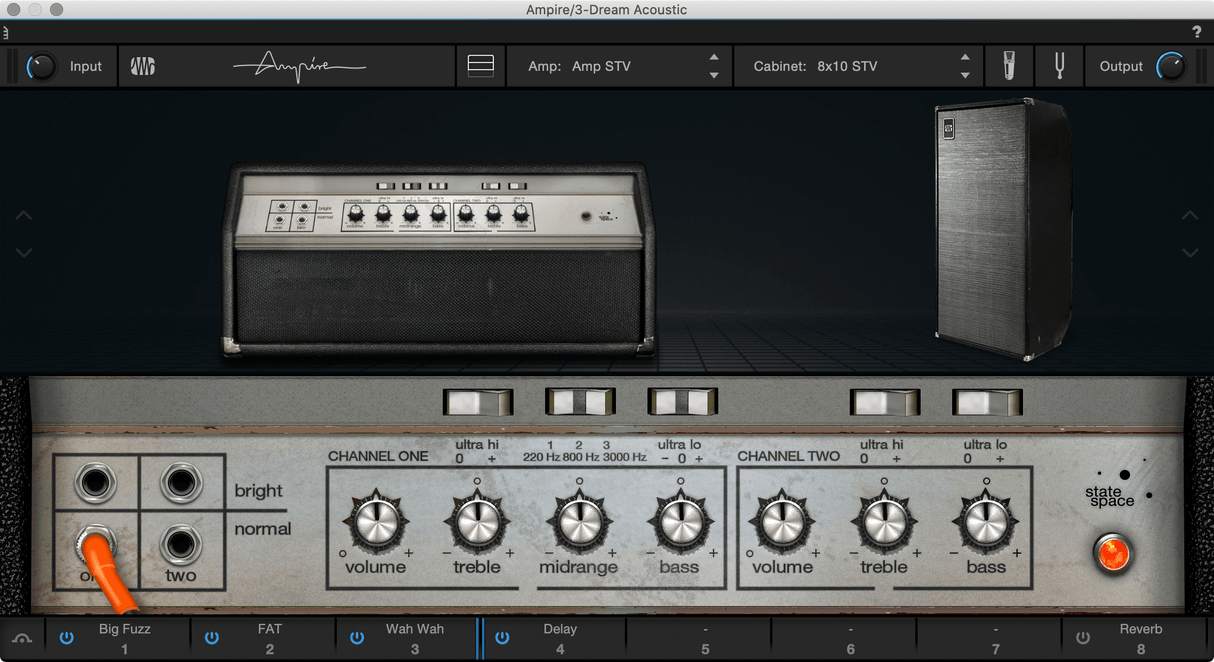
Task: Click the pedalboard cable icon bottom-left
Action: 22,637
